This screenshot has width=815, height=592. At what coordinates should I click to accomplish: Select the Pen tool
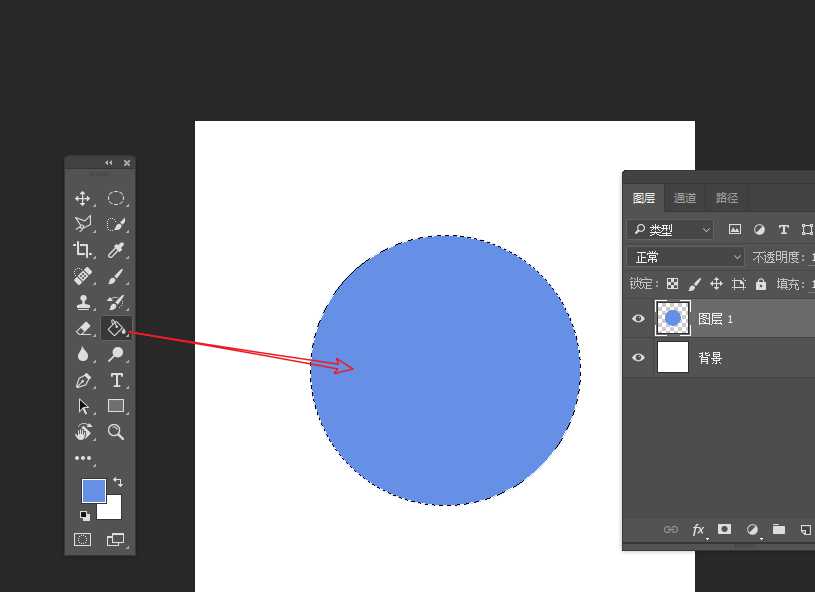tap(83, 380)
